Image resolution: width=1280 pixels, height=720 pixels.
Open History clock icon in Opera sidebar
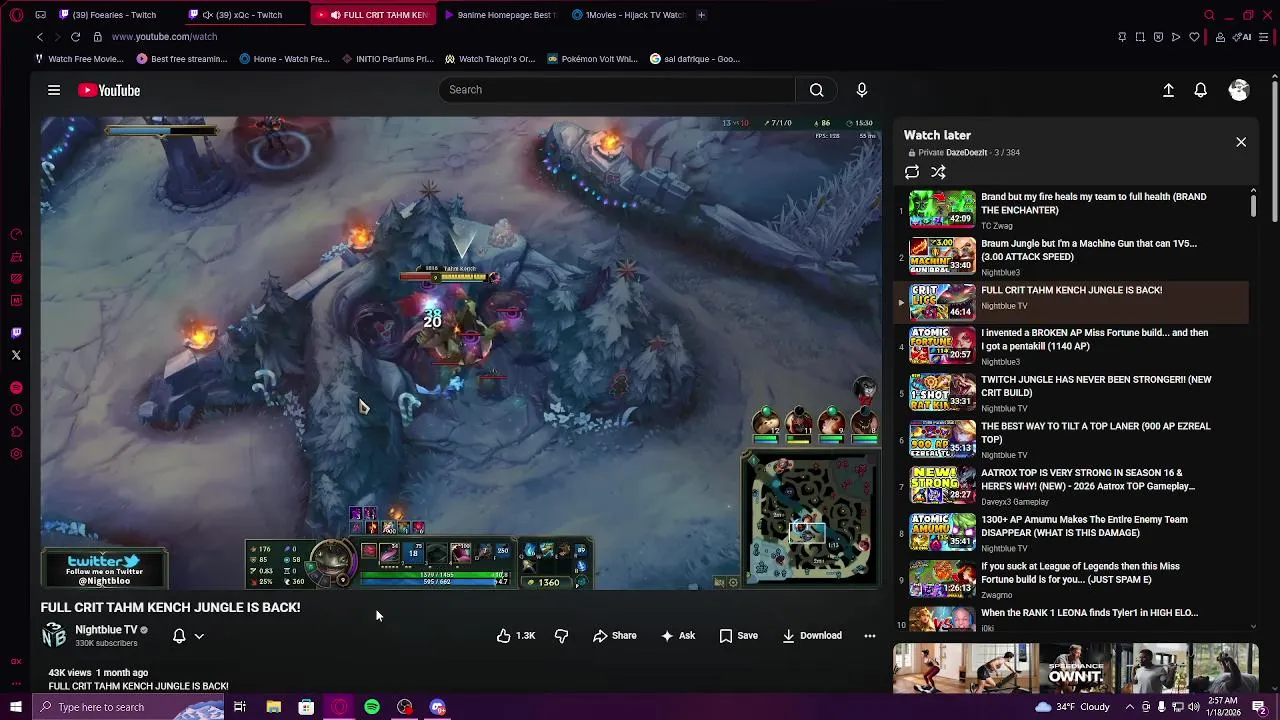tap(16, 410)
